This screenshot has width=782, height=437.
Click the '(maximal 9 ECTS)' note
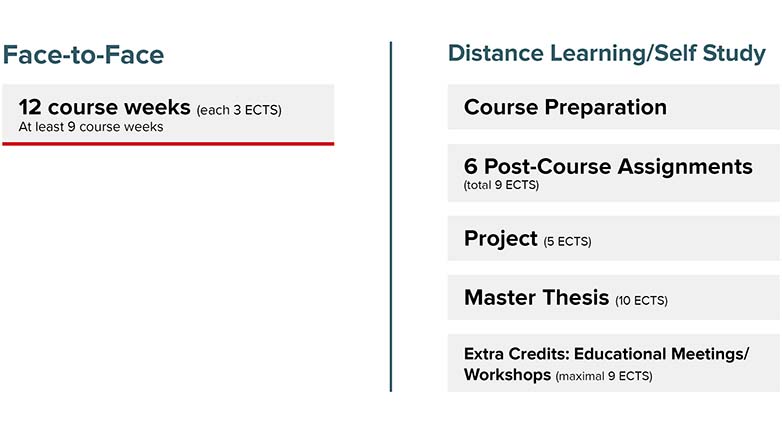pos(604,377)
